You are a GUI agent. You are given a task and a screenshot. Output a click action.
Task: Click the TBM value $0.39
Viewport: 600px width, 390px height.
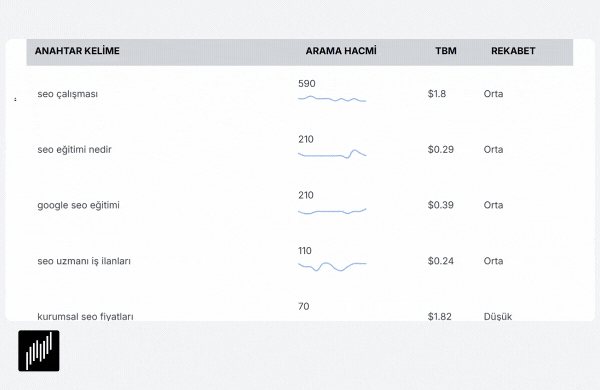pyautogui.click(x=441, y=205)
